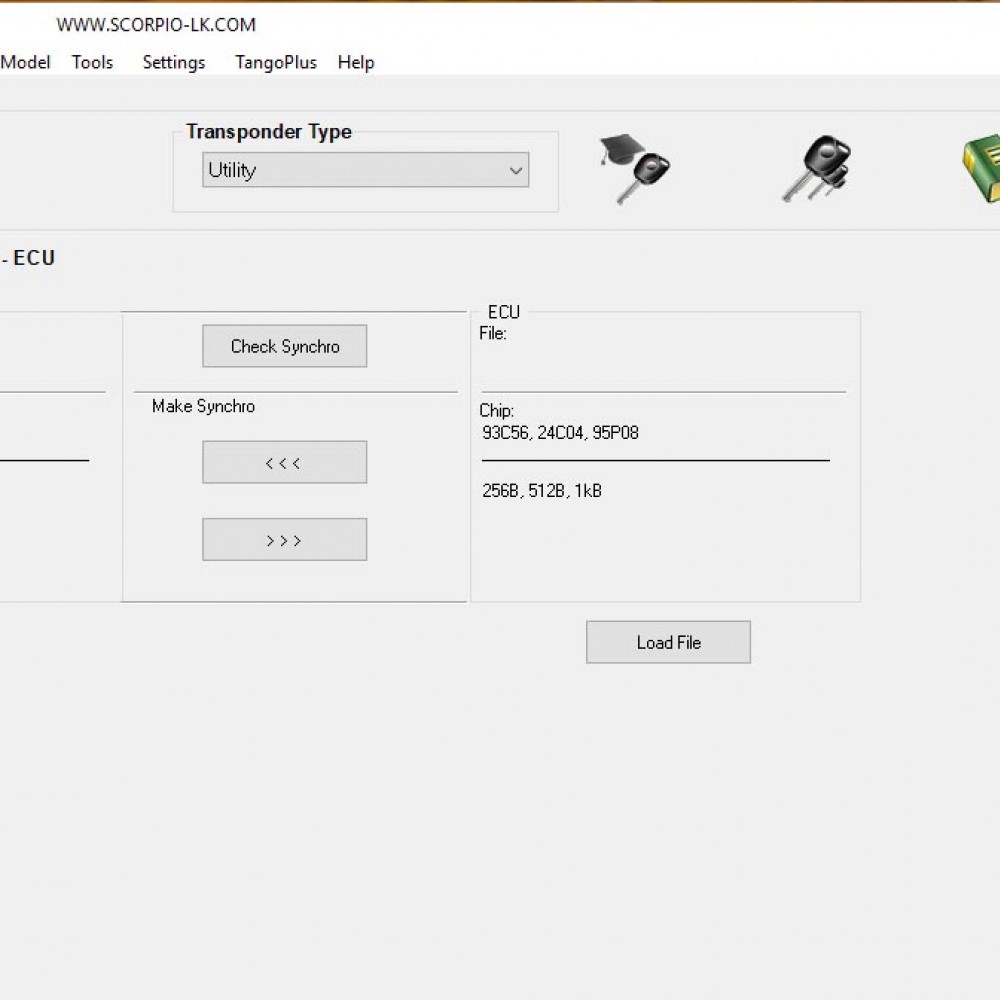Click the left Make Synchro arrow button

pyautogui.click(x=284, y=462)
